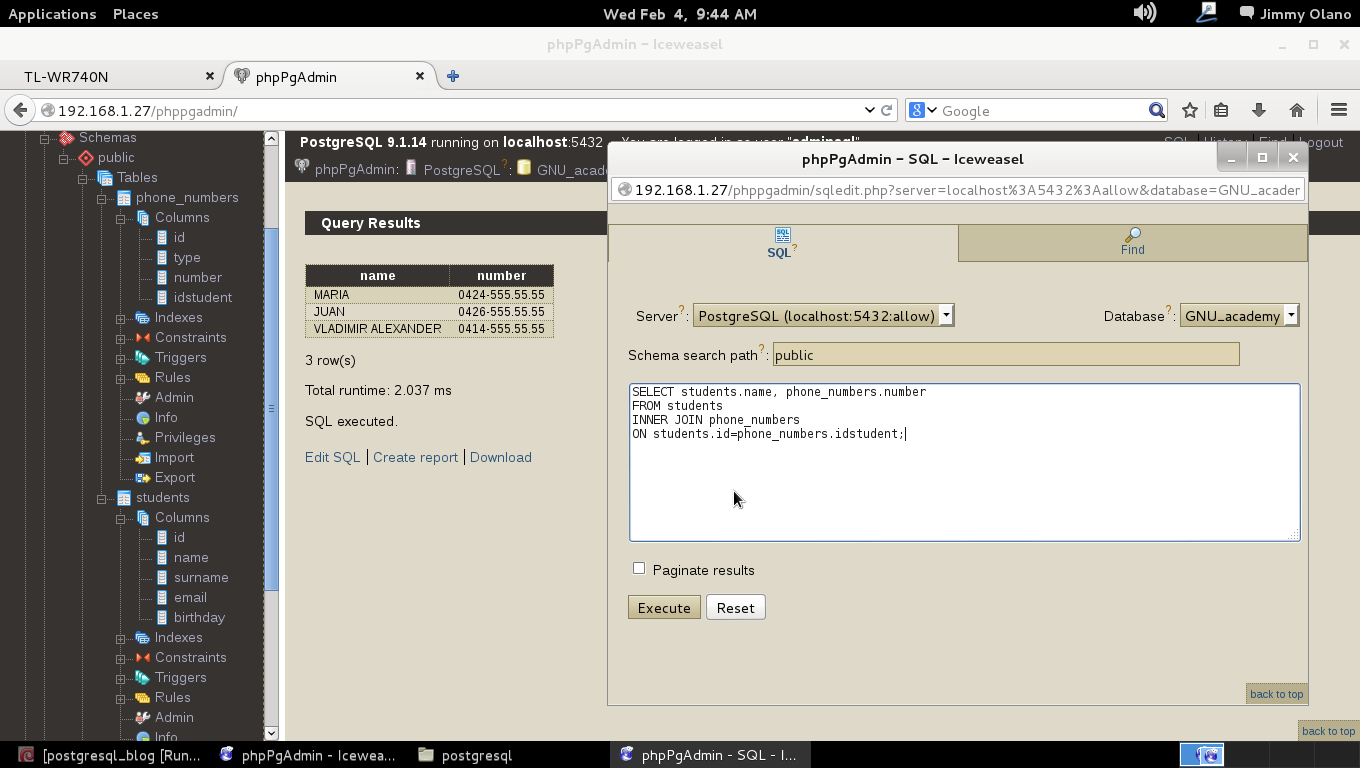The height and width of the screenshot is (768, 1360).
Task: Click the Schema search path field
Action: coord(1005,354)
